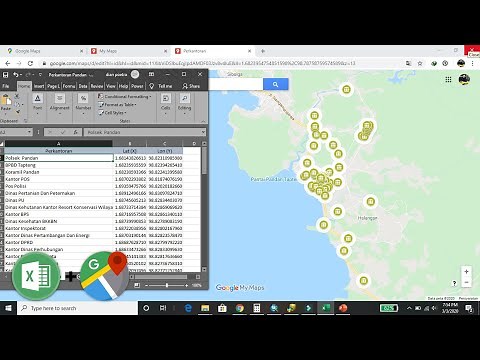The image size is (480, 360).
Task: Switch to the View ribbon tab
Action: click(111, 86)
